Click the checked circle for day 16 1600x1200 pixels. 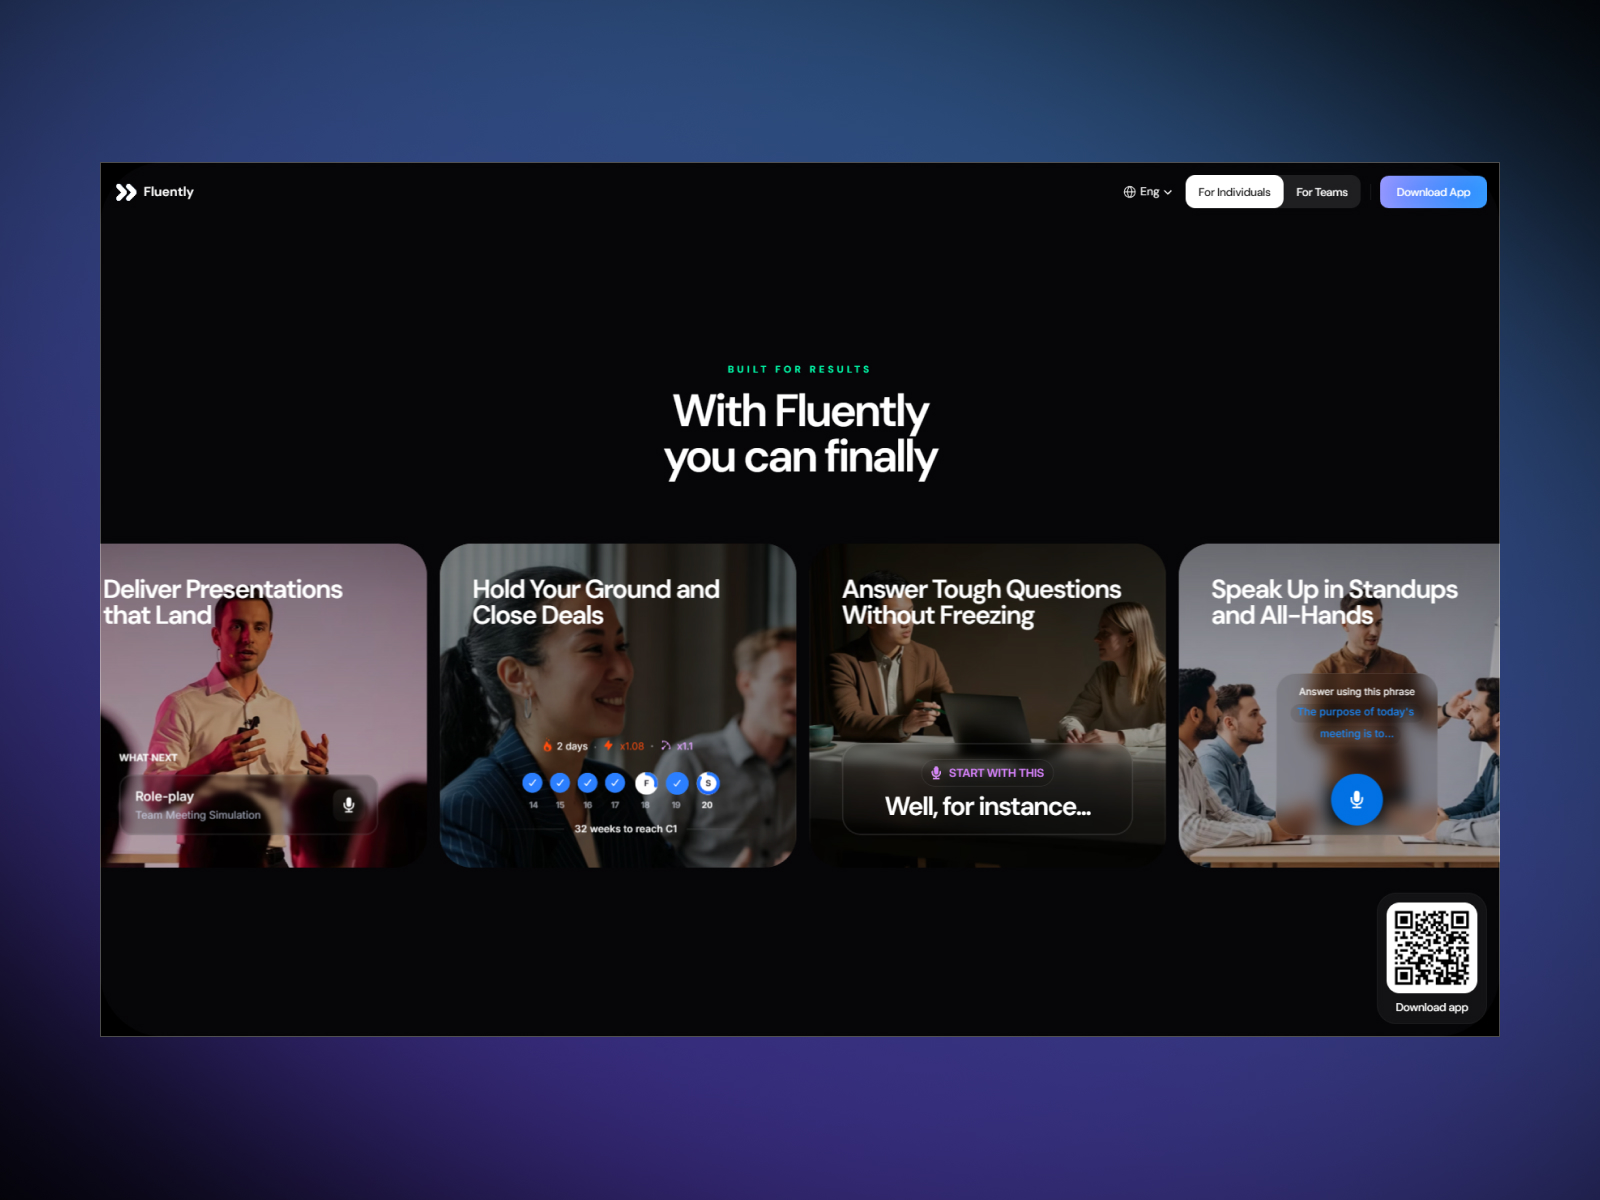pos(588,783)
